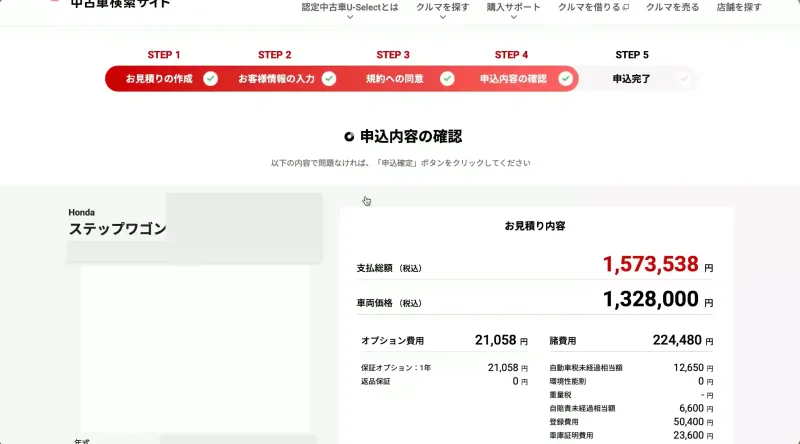This screenshot has height=444, width=800.
Task: Select the 申込内容の確認 step
Action: tap(513, 79)
